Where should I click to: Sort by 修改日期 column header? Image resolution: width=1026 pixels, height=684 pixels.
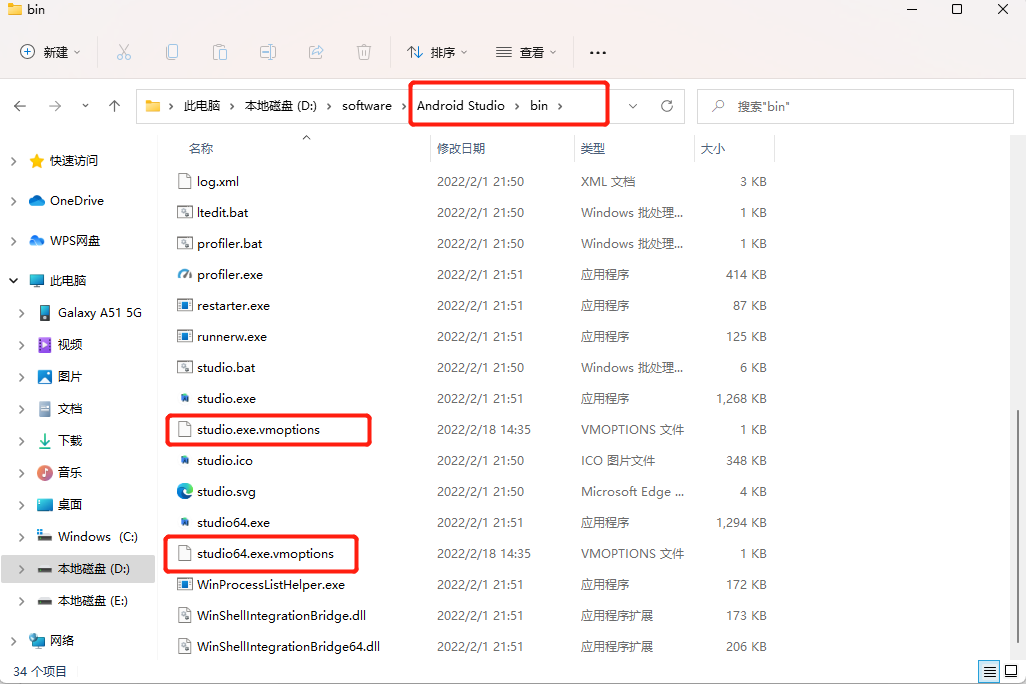461,149
